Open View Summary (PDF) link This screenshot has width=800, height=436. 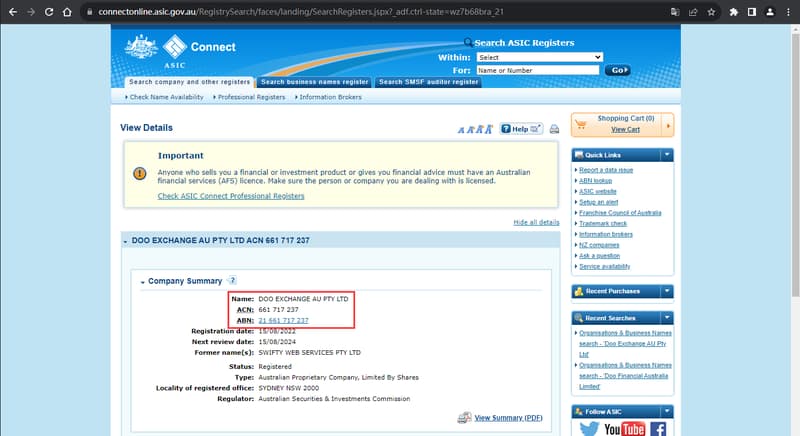tap(508, 417)
